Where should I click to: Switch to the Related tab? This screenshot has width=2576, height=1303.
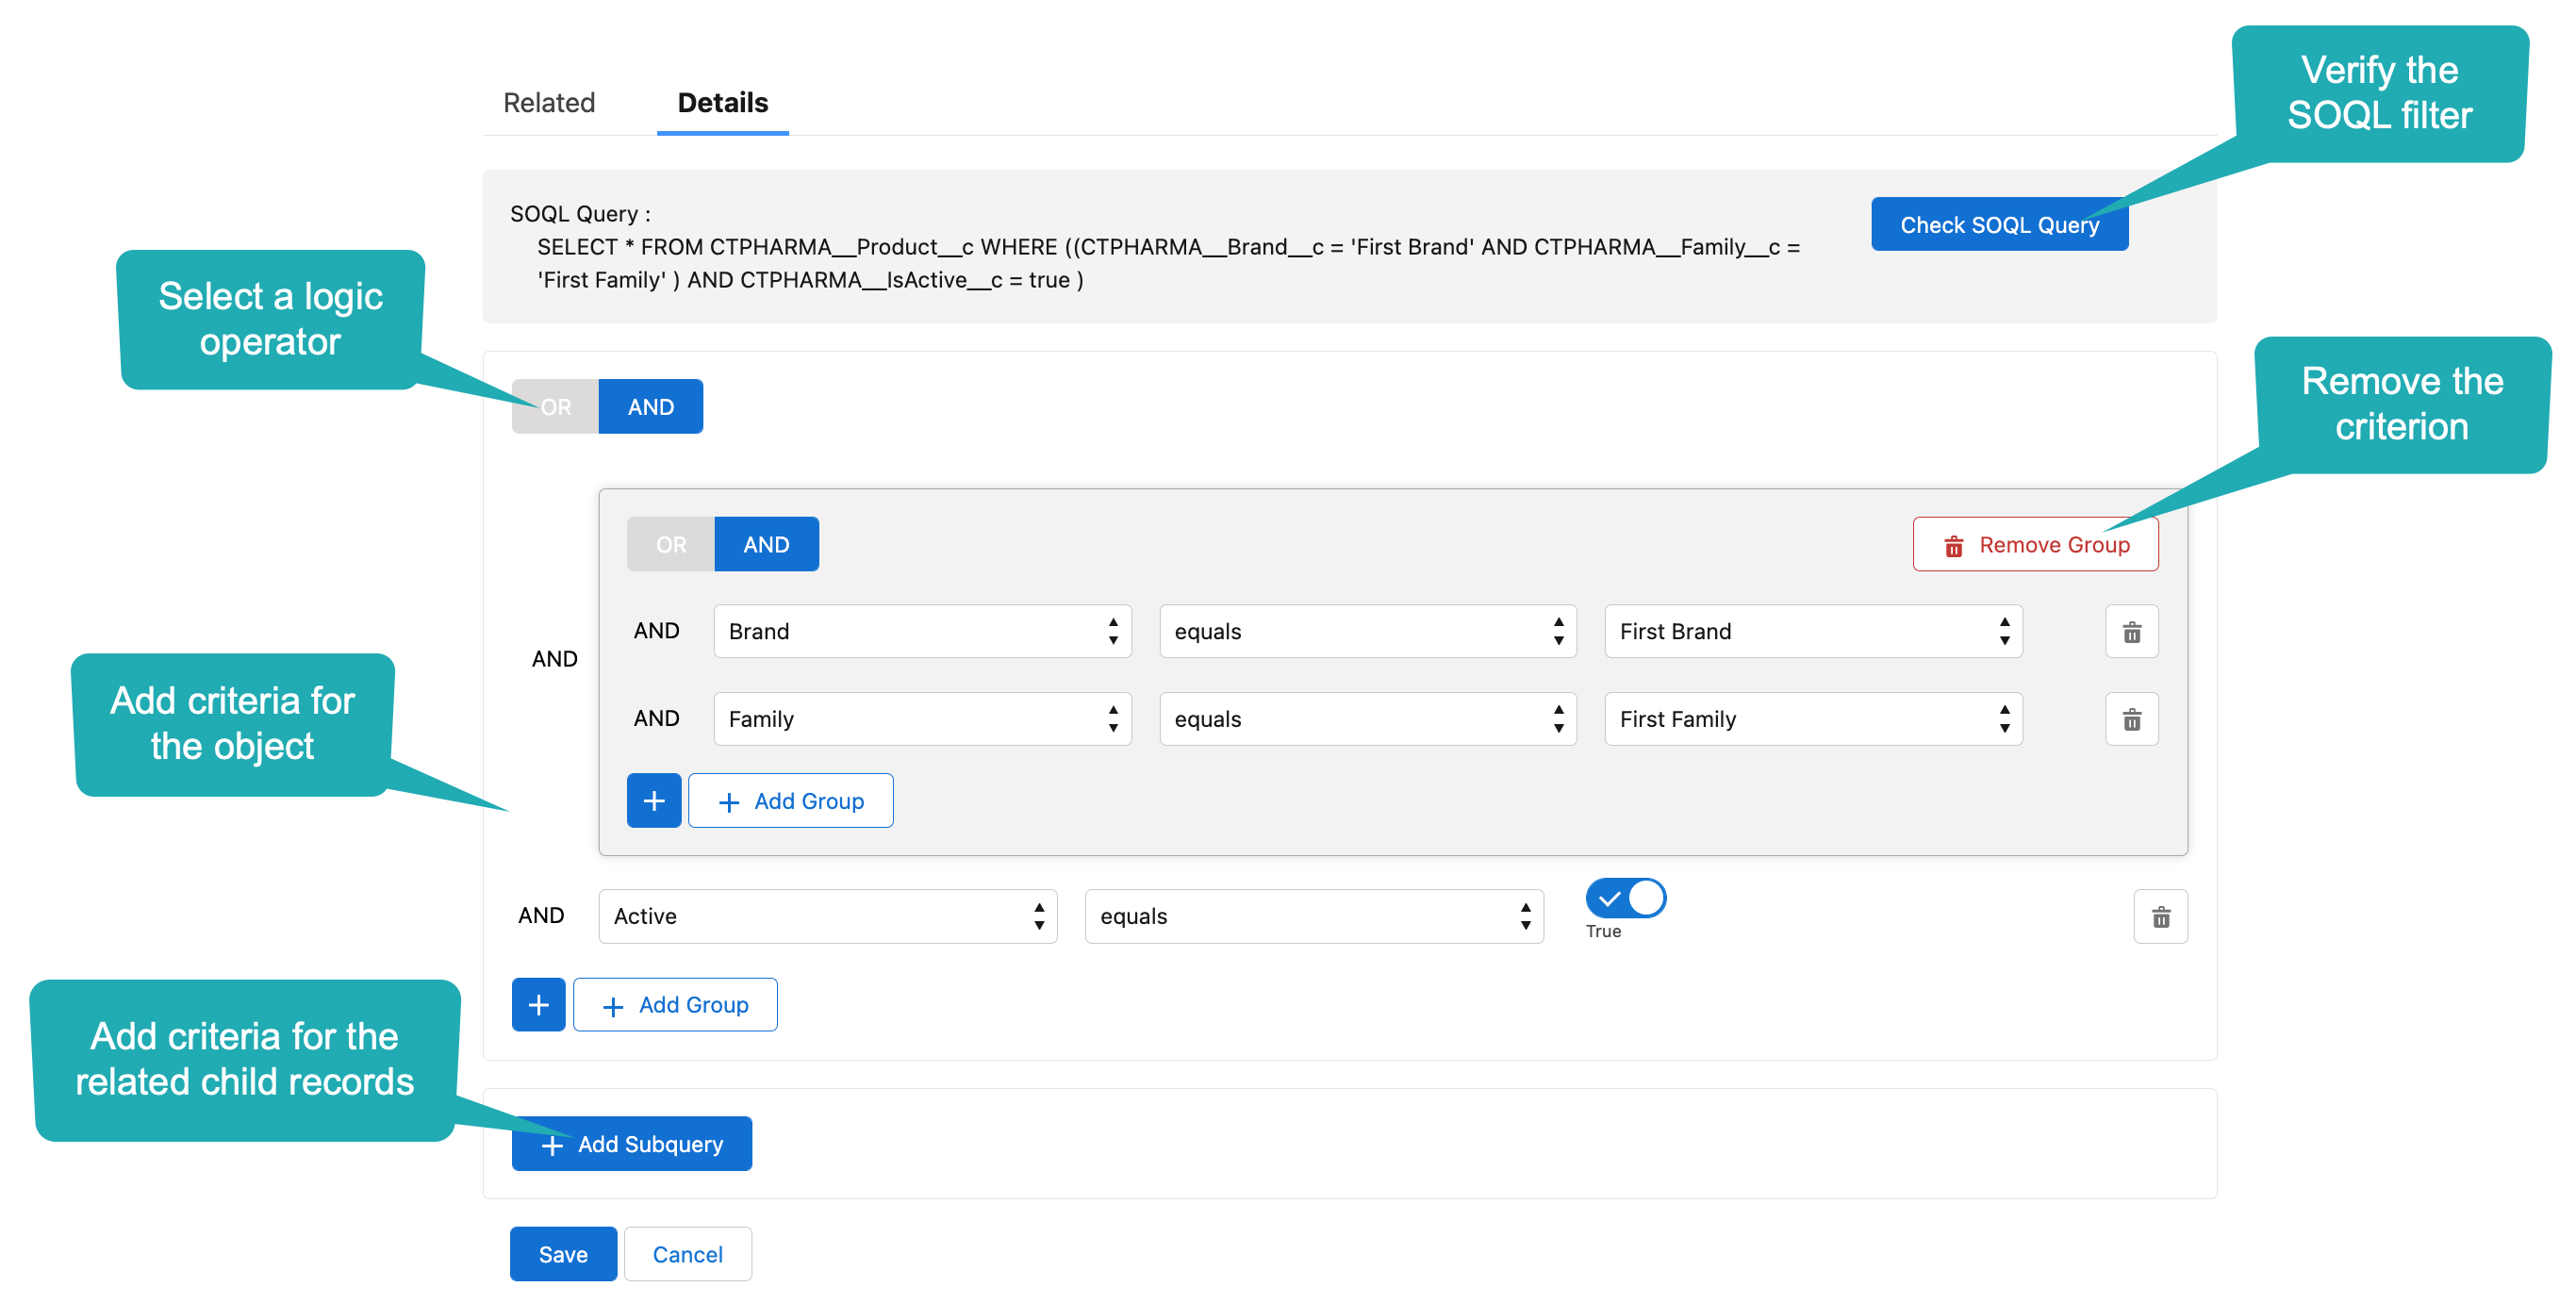click(x=549, y=102)
